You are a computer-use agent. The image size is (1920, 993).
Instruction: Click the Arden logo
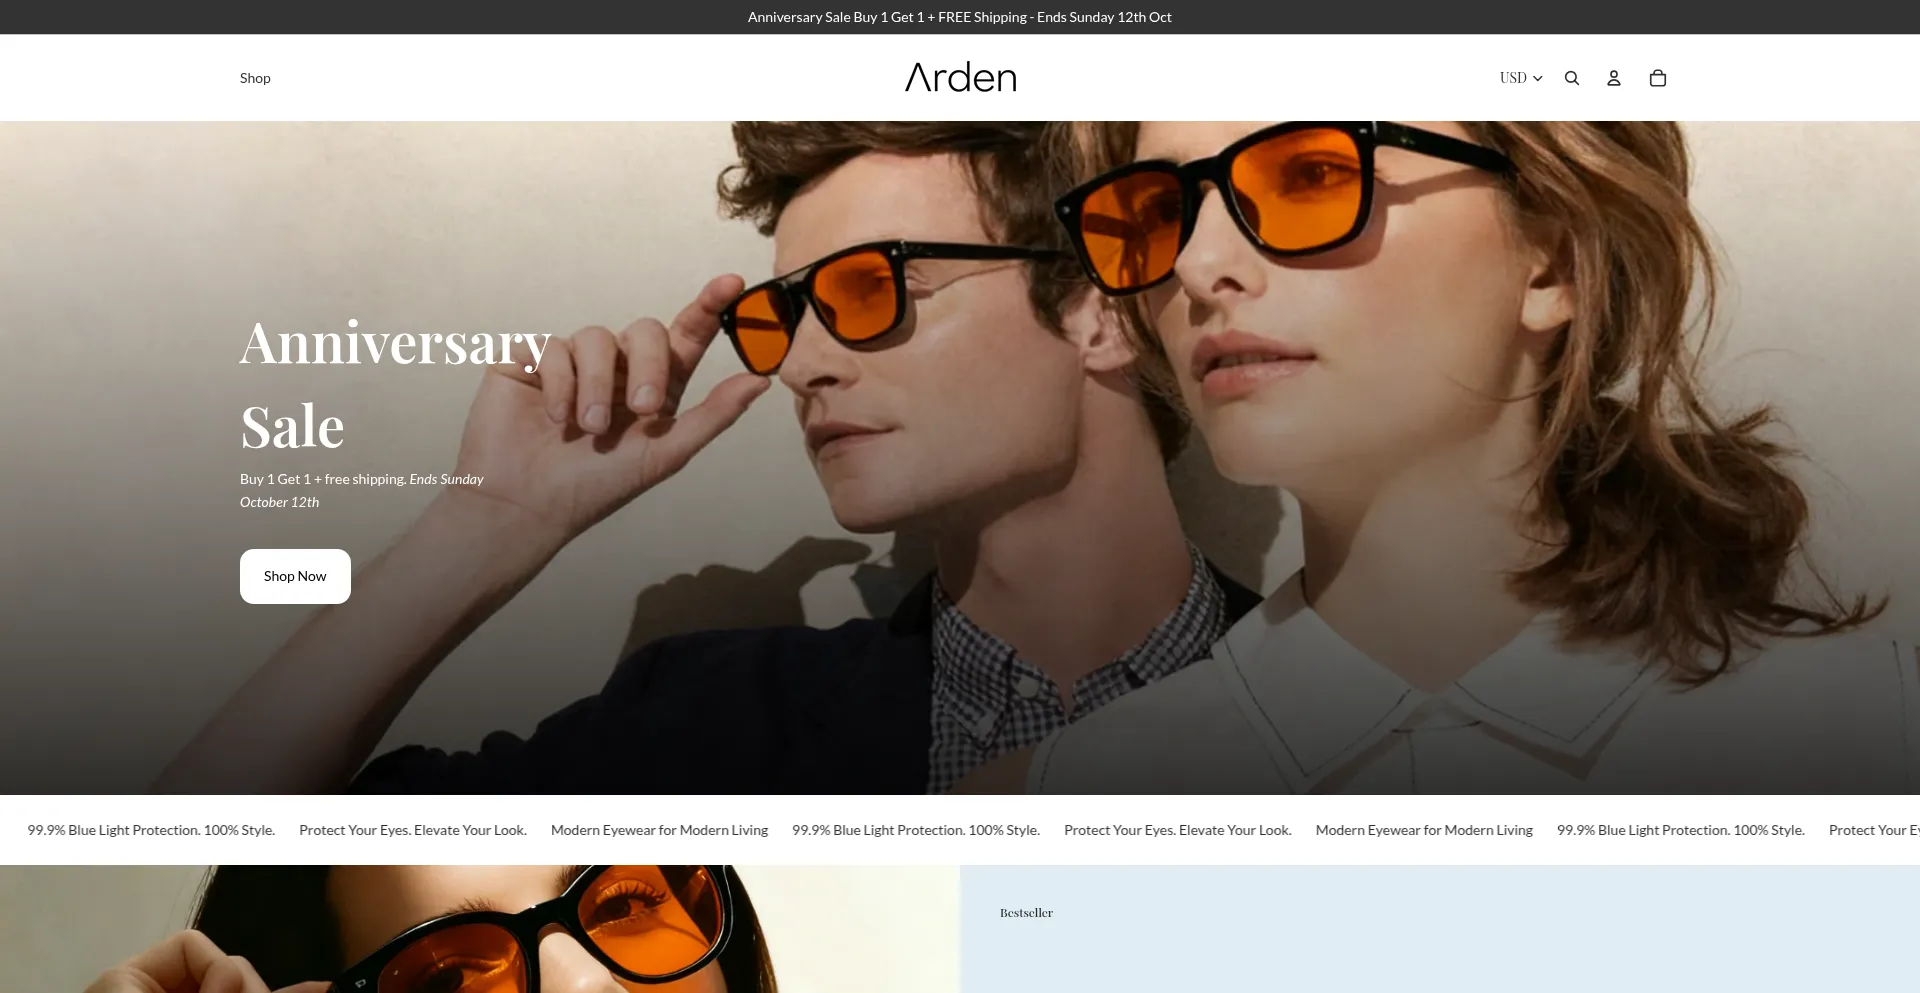960,78
